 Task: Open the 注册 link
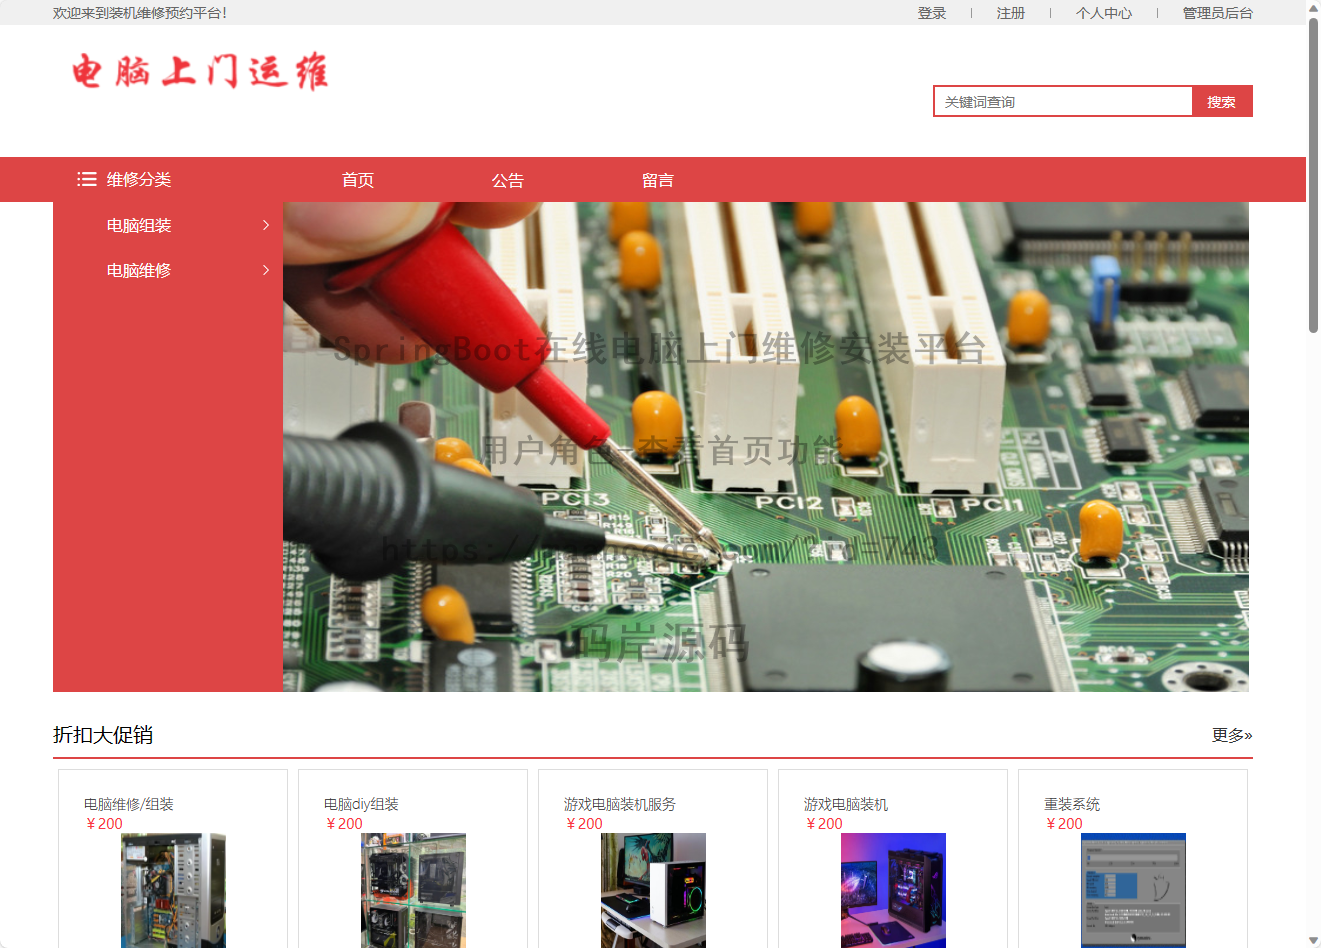pyautogui.click(x=1011, y=13)
